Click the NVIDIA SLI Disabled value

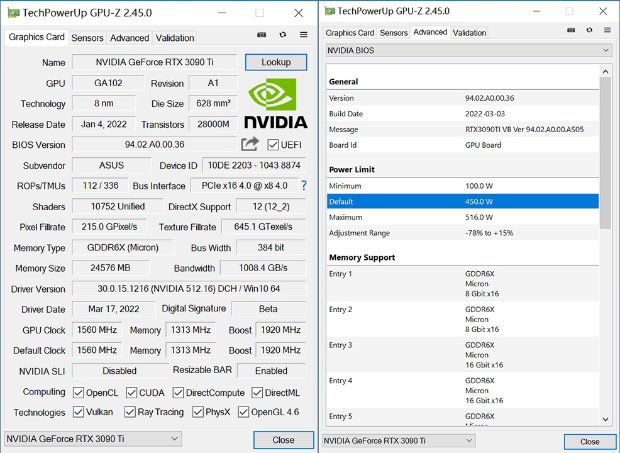point(120,370)
